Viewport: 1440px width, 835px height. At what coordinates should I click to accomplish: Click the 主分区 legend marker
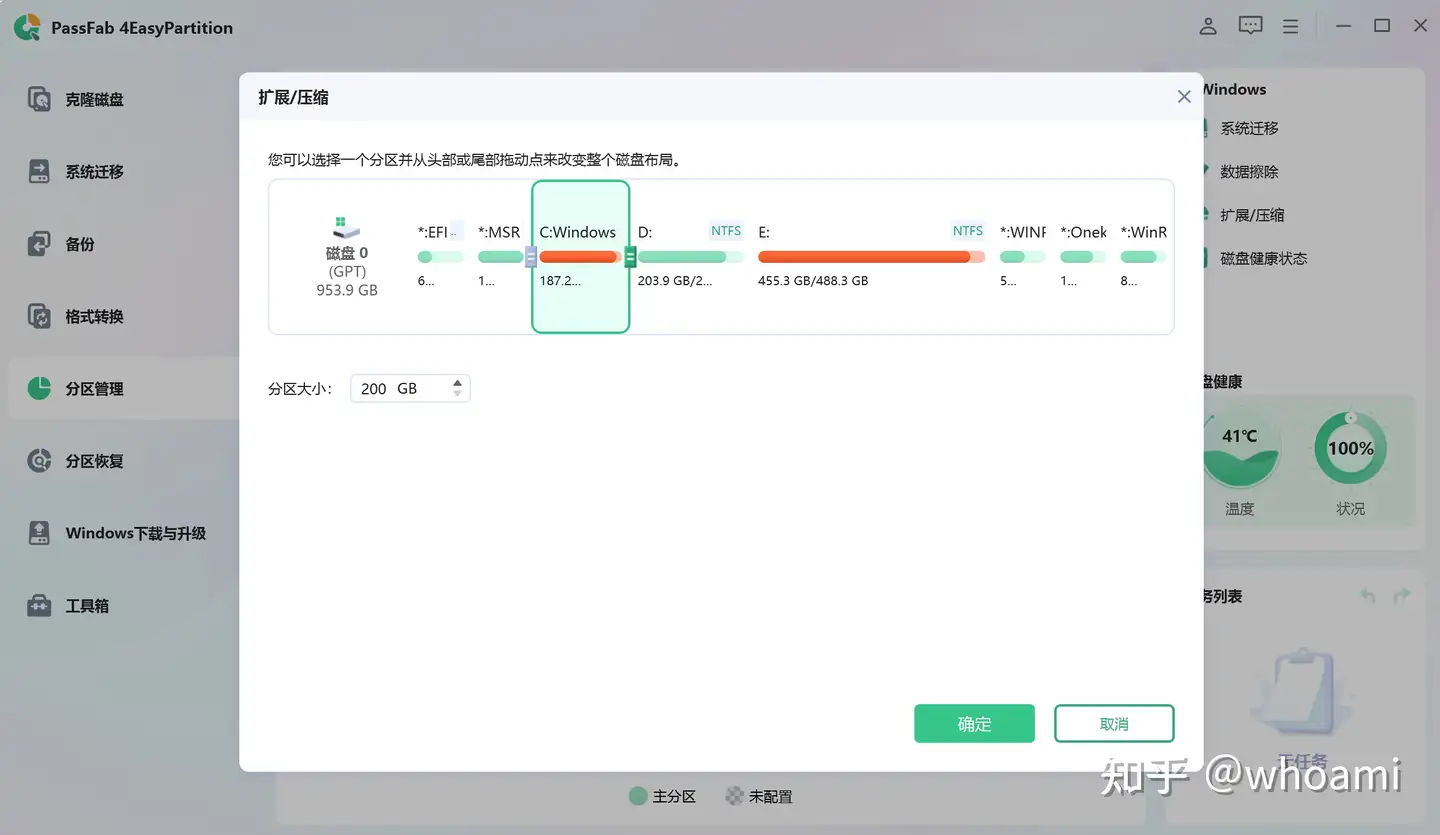[x=638, y=796]
